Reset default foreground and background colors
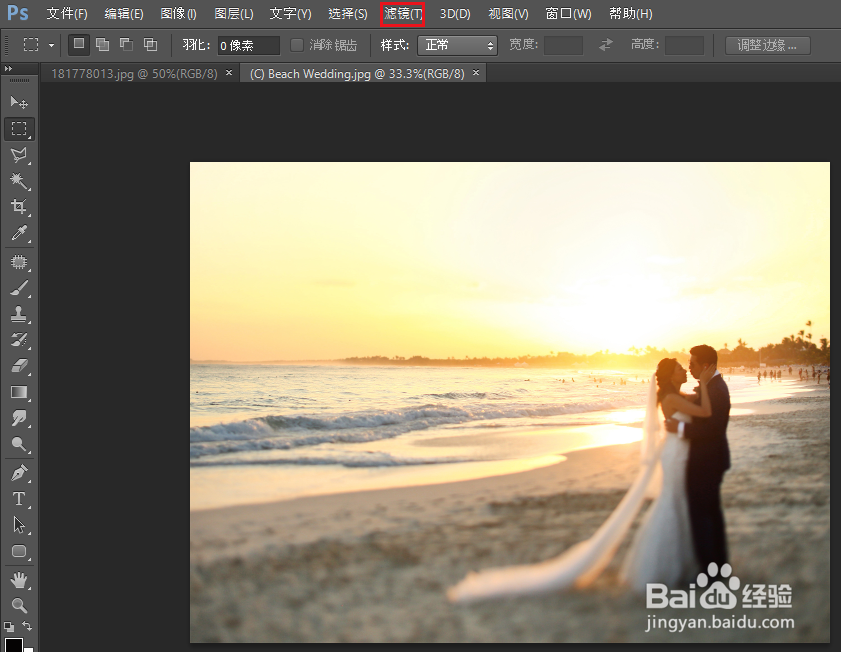 pos(9,626)
